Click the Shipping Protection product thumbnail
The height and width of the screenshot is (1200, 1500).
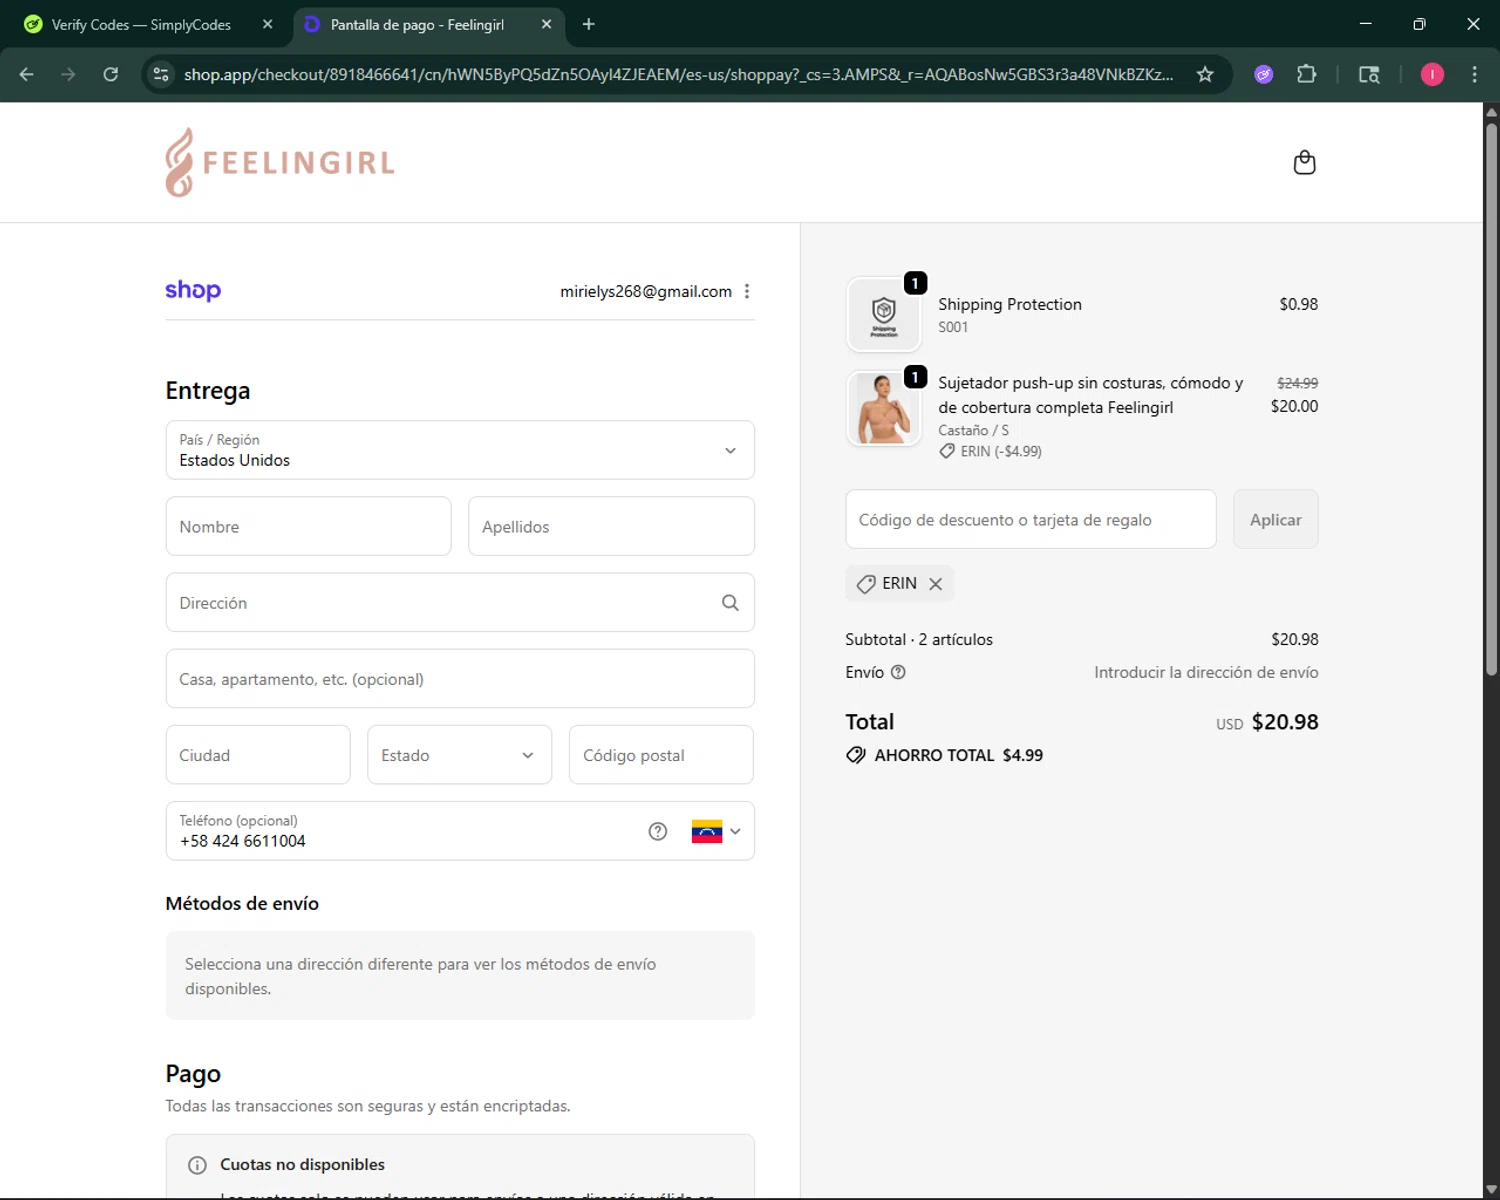(x=884, y=314)
